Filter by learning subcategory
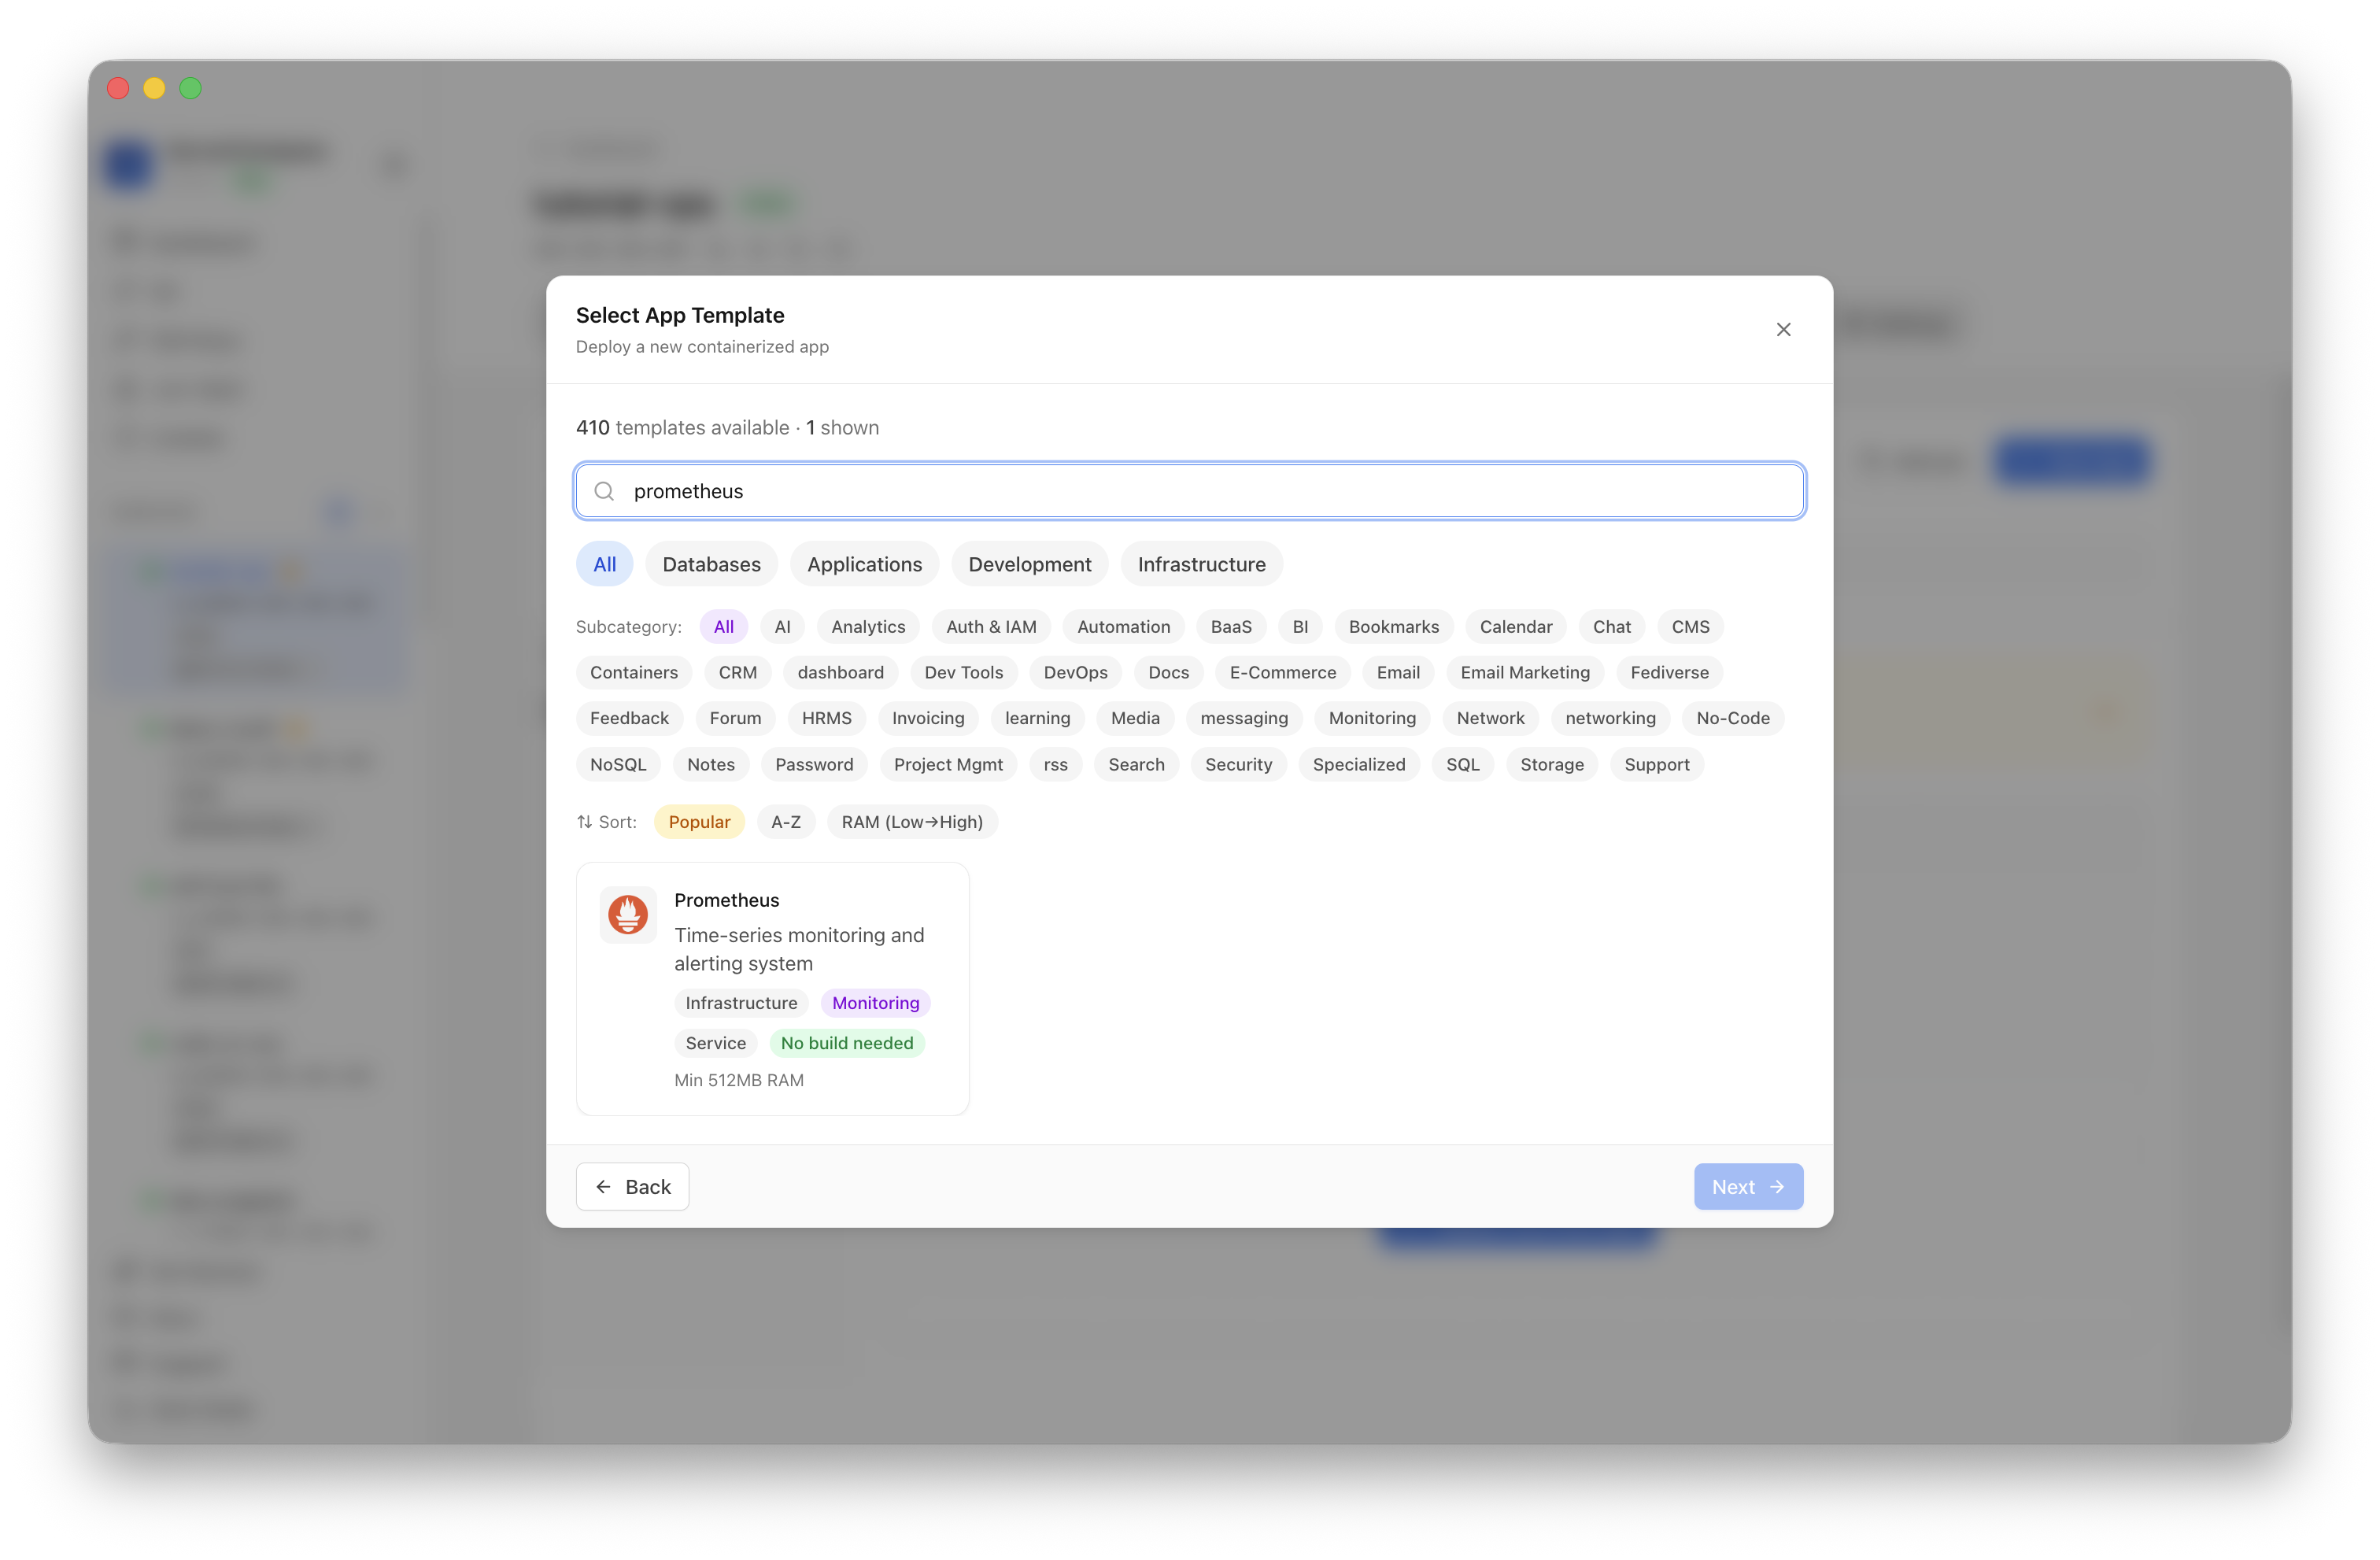The width and height of the screenshot is (2380, 1560). (1037, 718)
